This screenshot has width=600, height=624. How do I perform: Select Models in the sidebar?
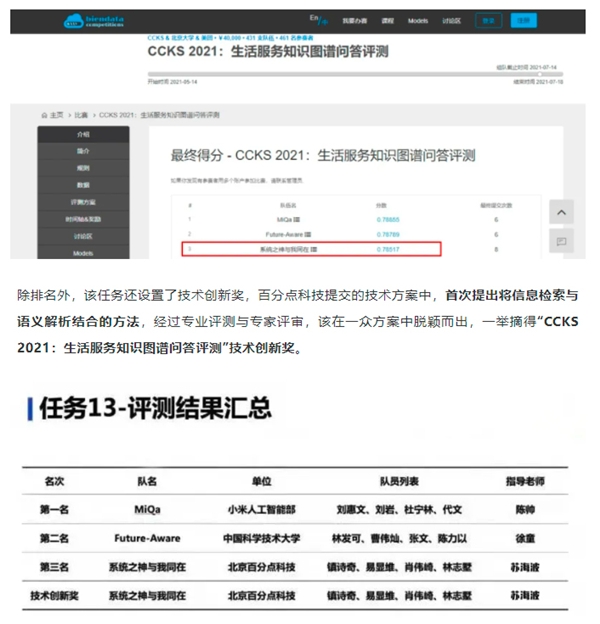(x=83, y=253)
